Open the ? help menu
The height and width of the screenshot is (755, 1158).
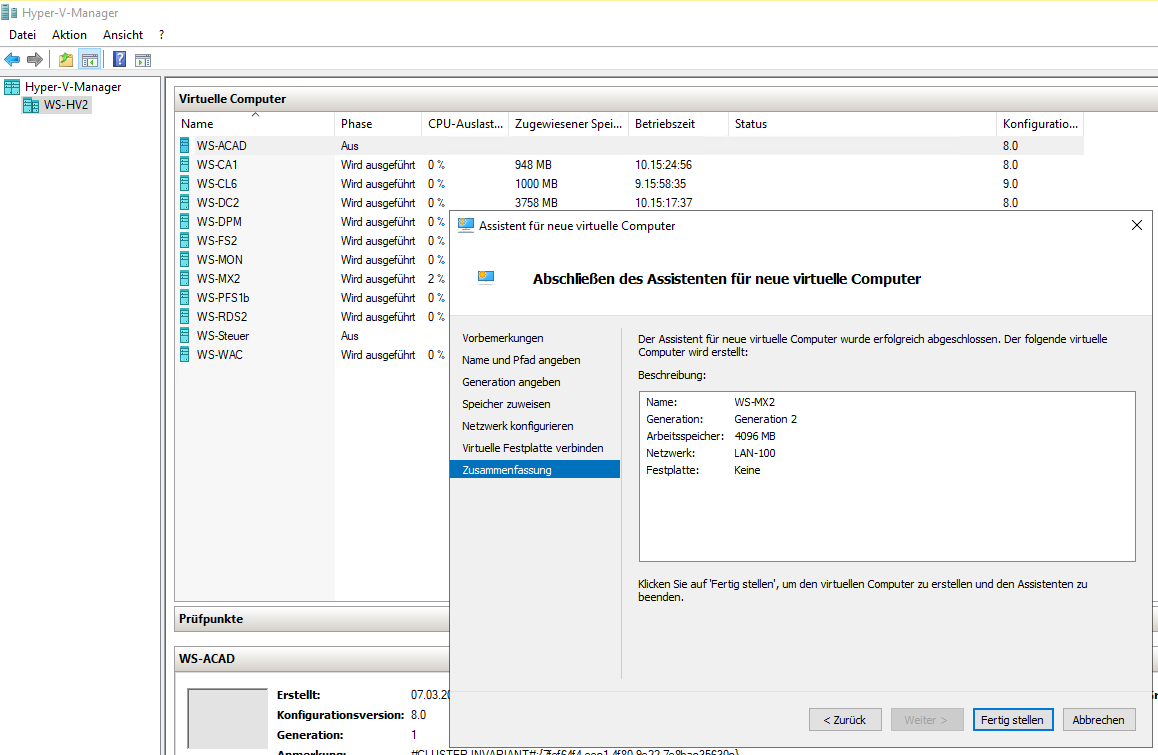pos(161,35)
